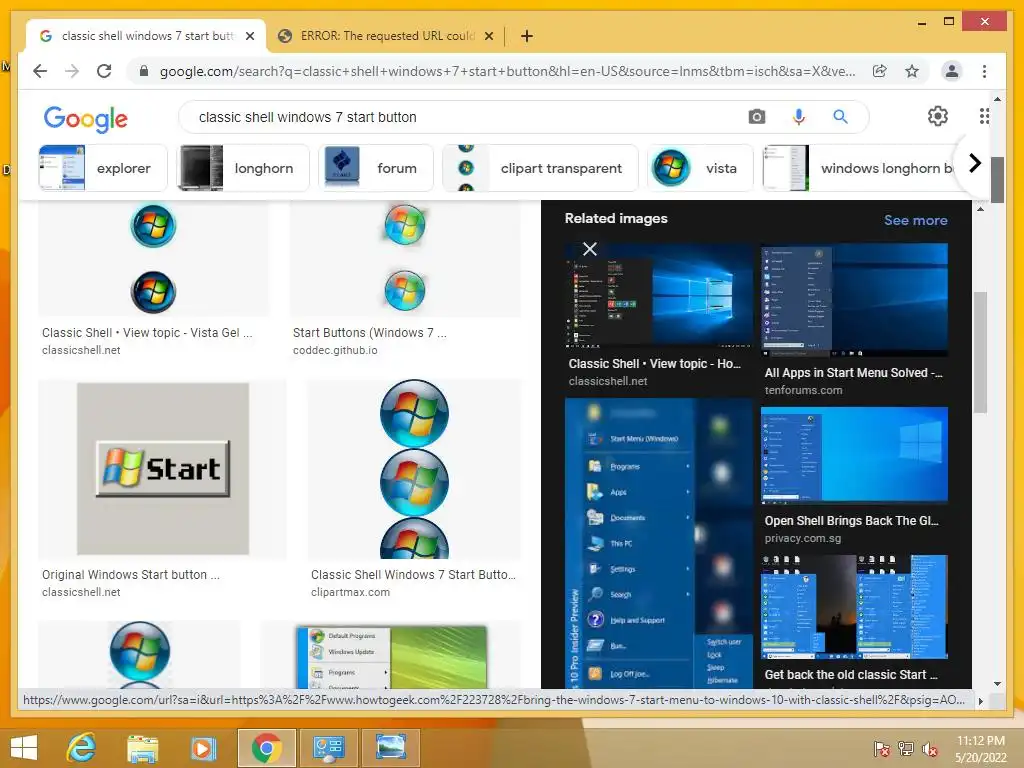Open control panel taskbar icon
Image resolution: width=1024 pixels, height=768 pixels.
tap(328, 748)
